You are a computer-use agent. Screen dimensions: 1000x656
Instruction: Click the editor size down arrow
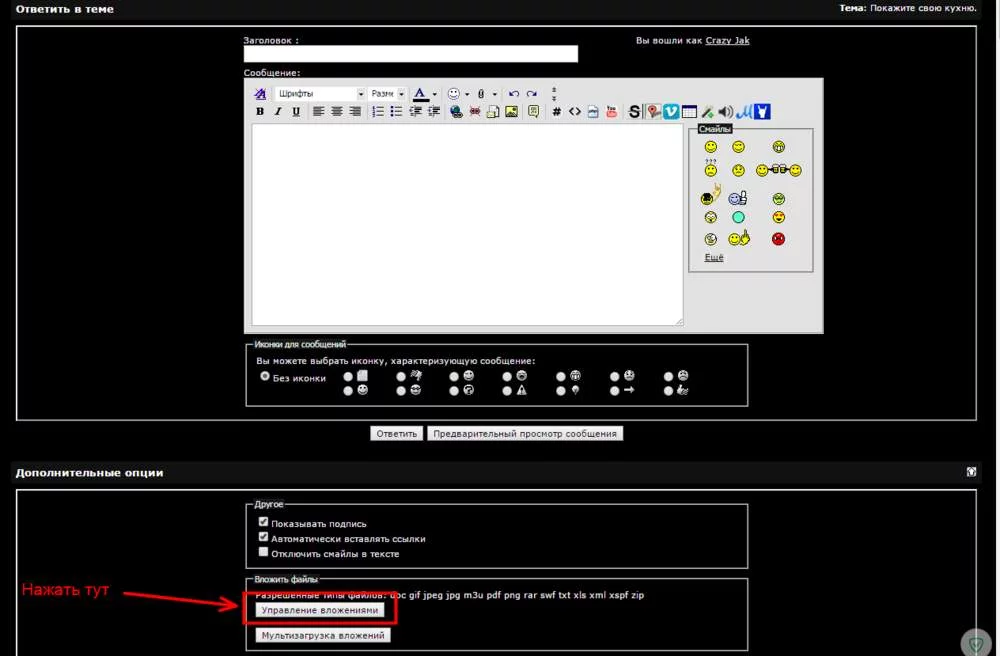click(554, 98)
